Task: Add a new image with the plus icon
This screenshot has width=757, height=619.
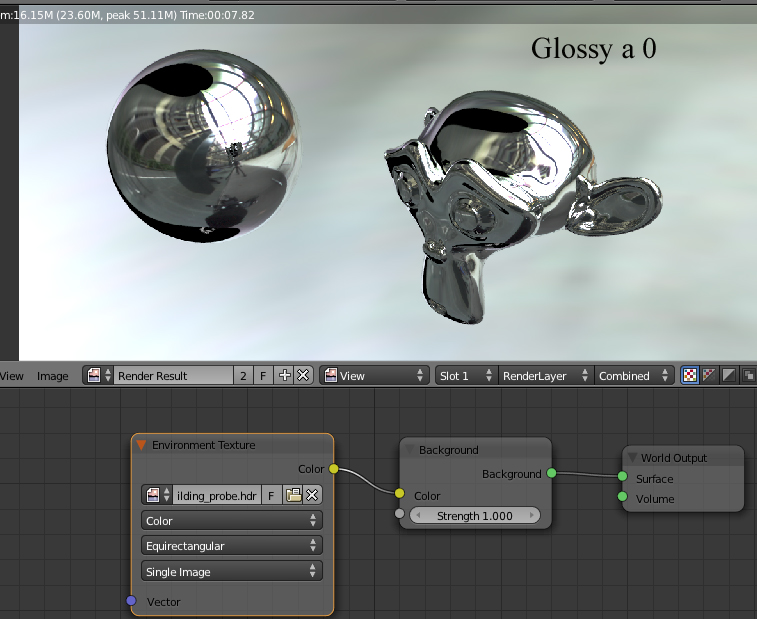Action: click(284, 375)
